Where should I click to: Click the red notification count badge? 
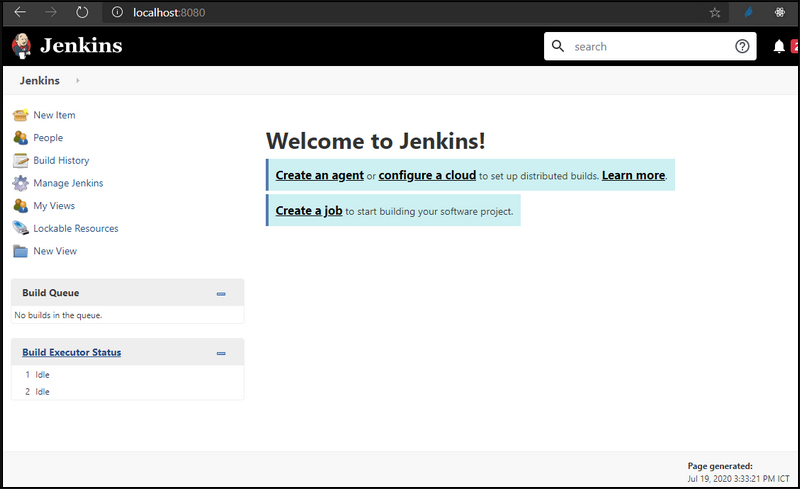[795, 46]
